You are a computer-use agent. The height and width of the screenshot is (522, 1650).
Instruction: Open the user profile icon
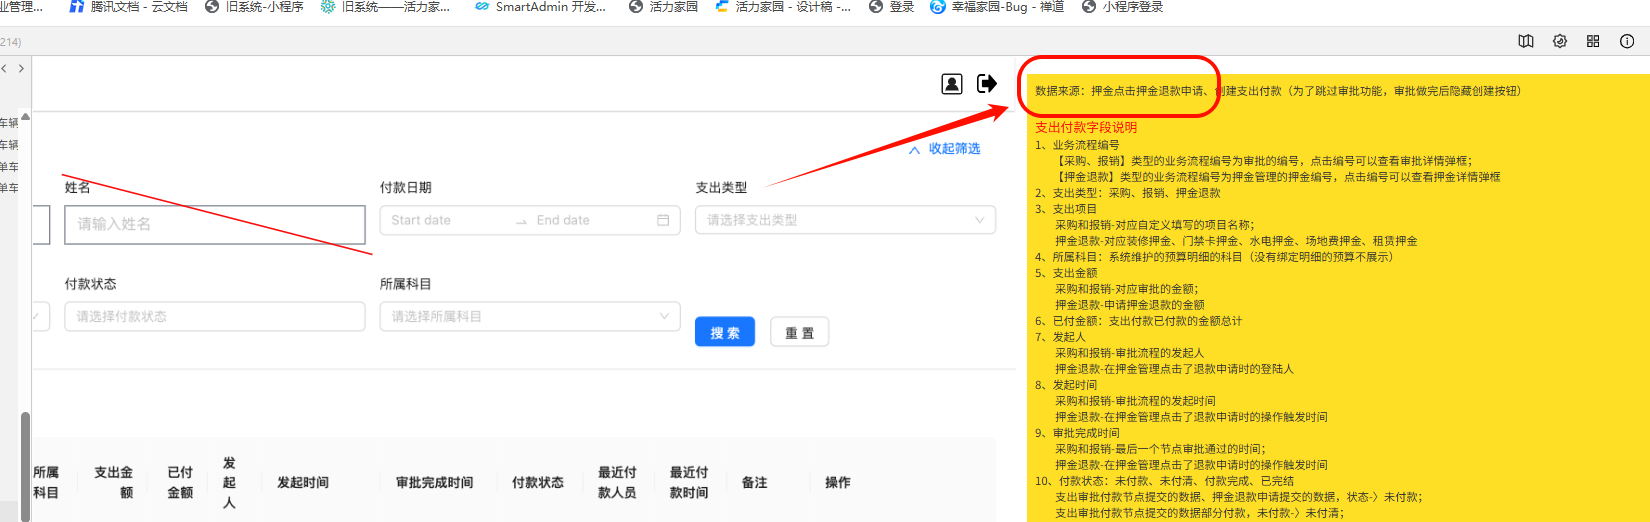click(x=952, y=84)
